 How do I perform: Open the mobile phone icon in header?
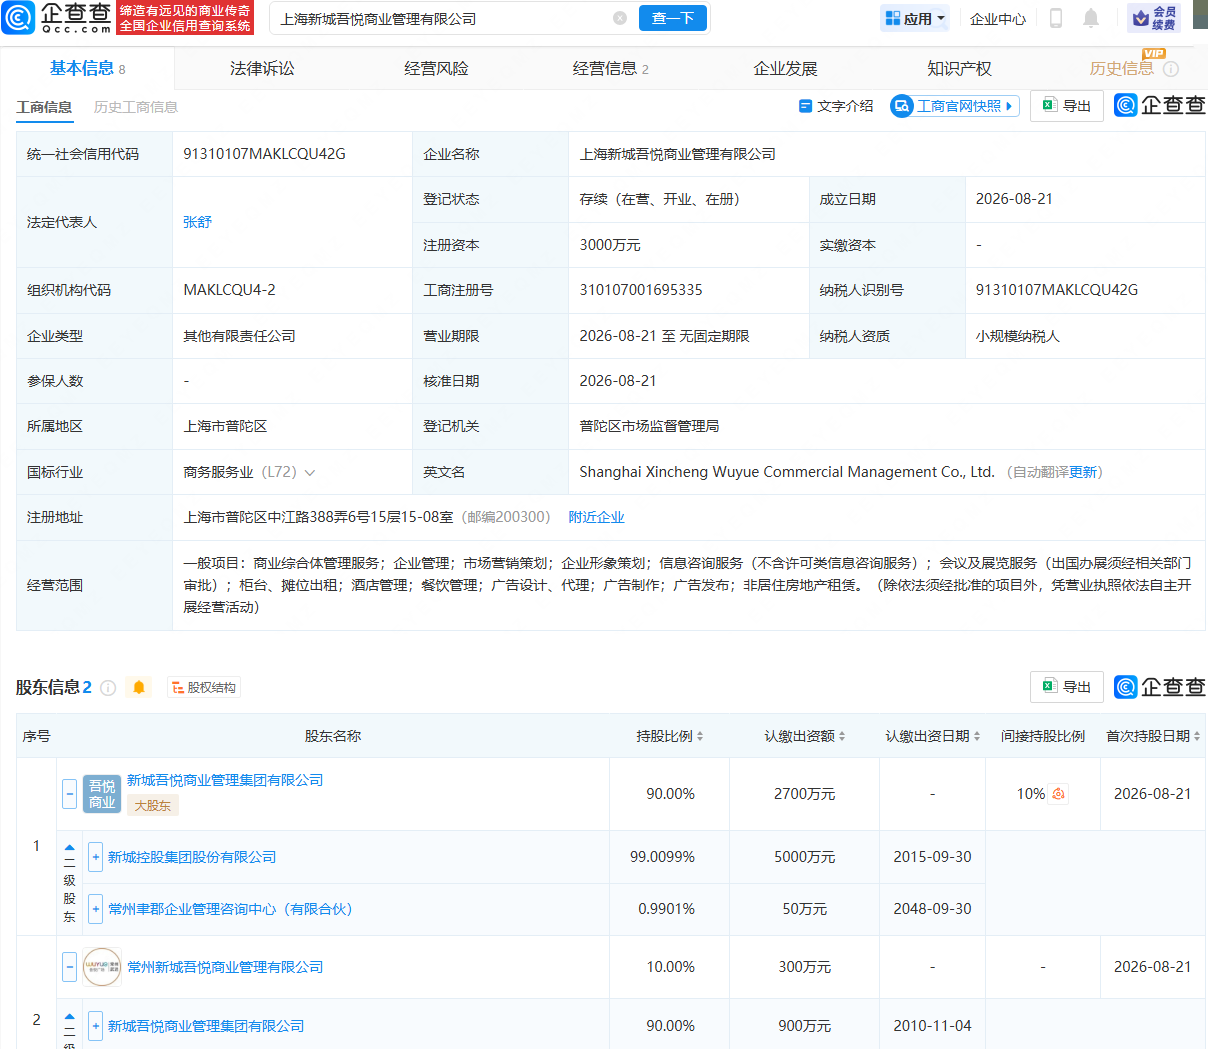pos(1055,18)
